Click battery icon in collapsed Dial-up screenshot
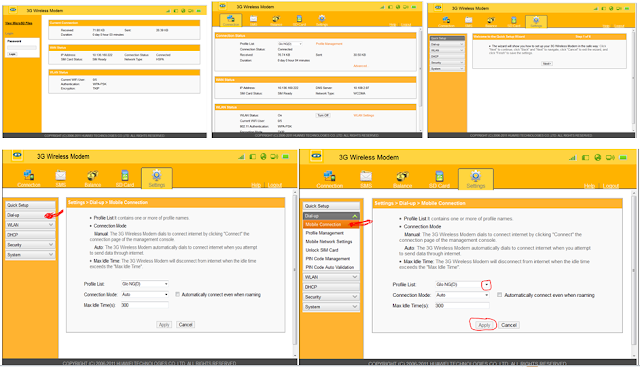This screenshot has width=640, height=367. pos(285,156)
